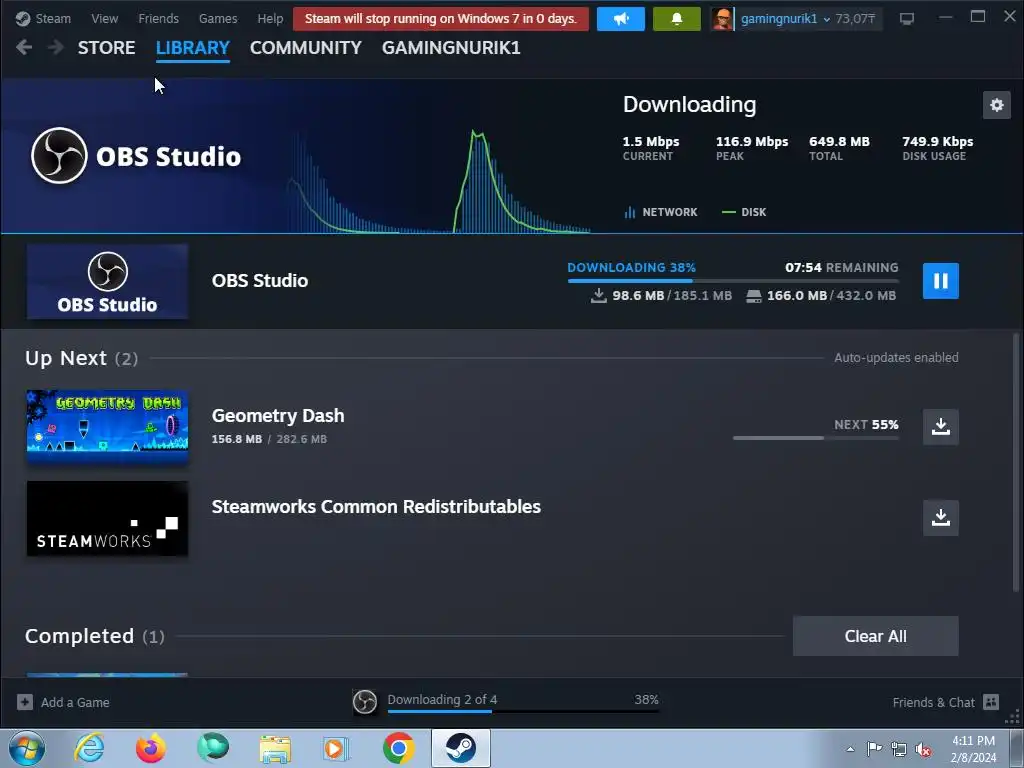Click the network tray icon
Screen dimensions: 1024x768
point(899,749)
